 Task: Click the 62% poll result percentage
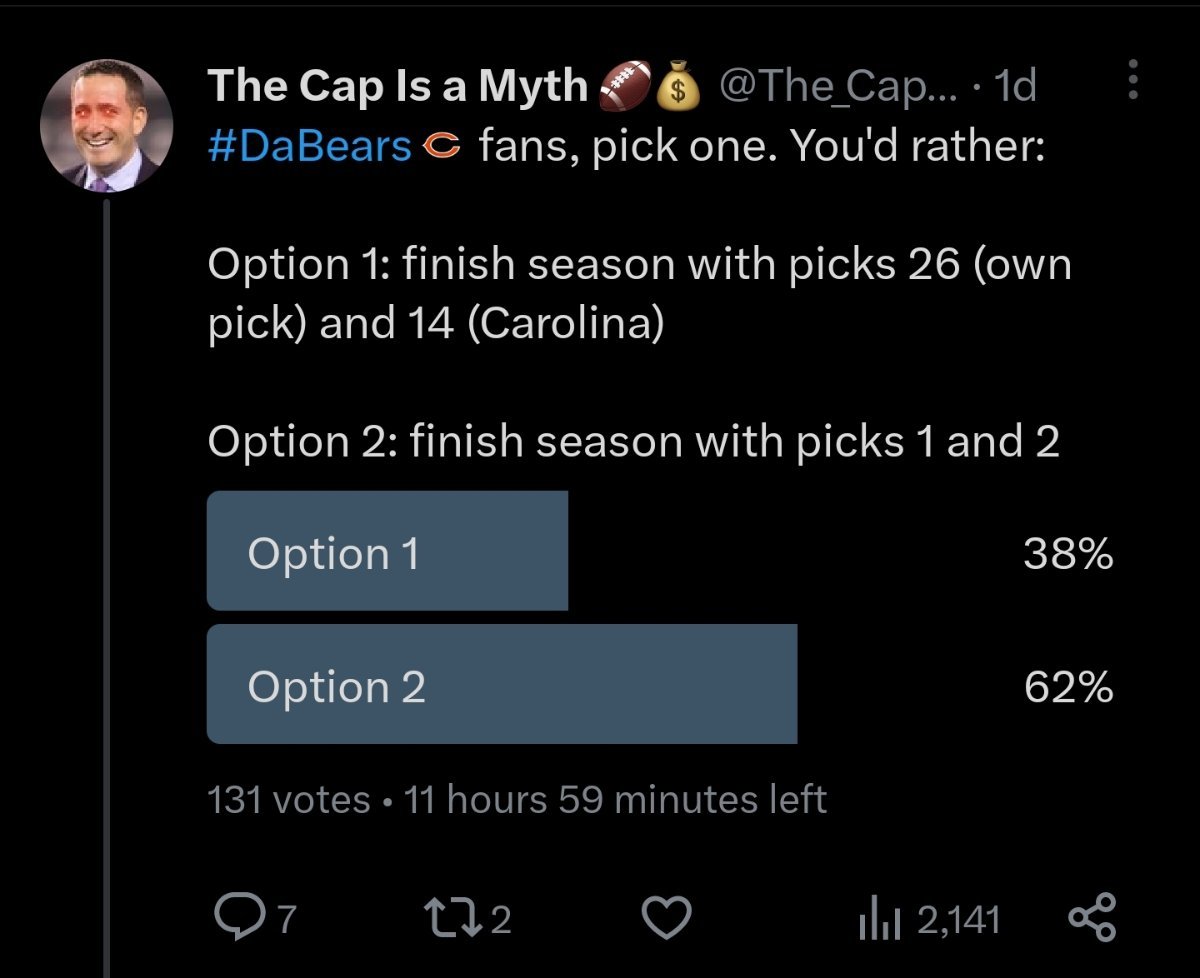tap(1068, 687)
